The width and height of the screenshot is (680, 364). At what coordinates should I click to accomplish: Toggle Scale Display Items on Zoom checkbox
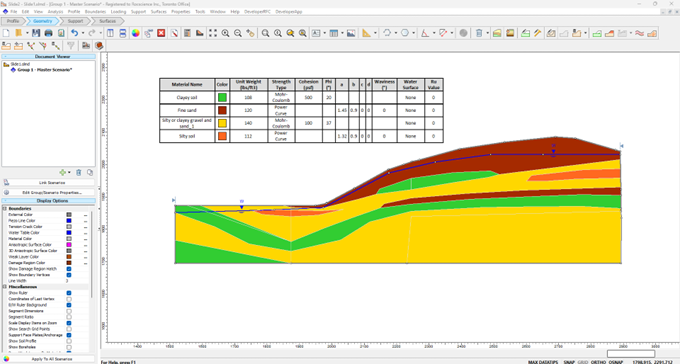point(69,323)
